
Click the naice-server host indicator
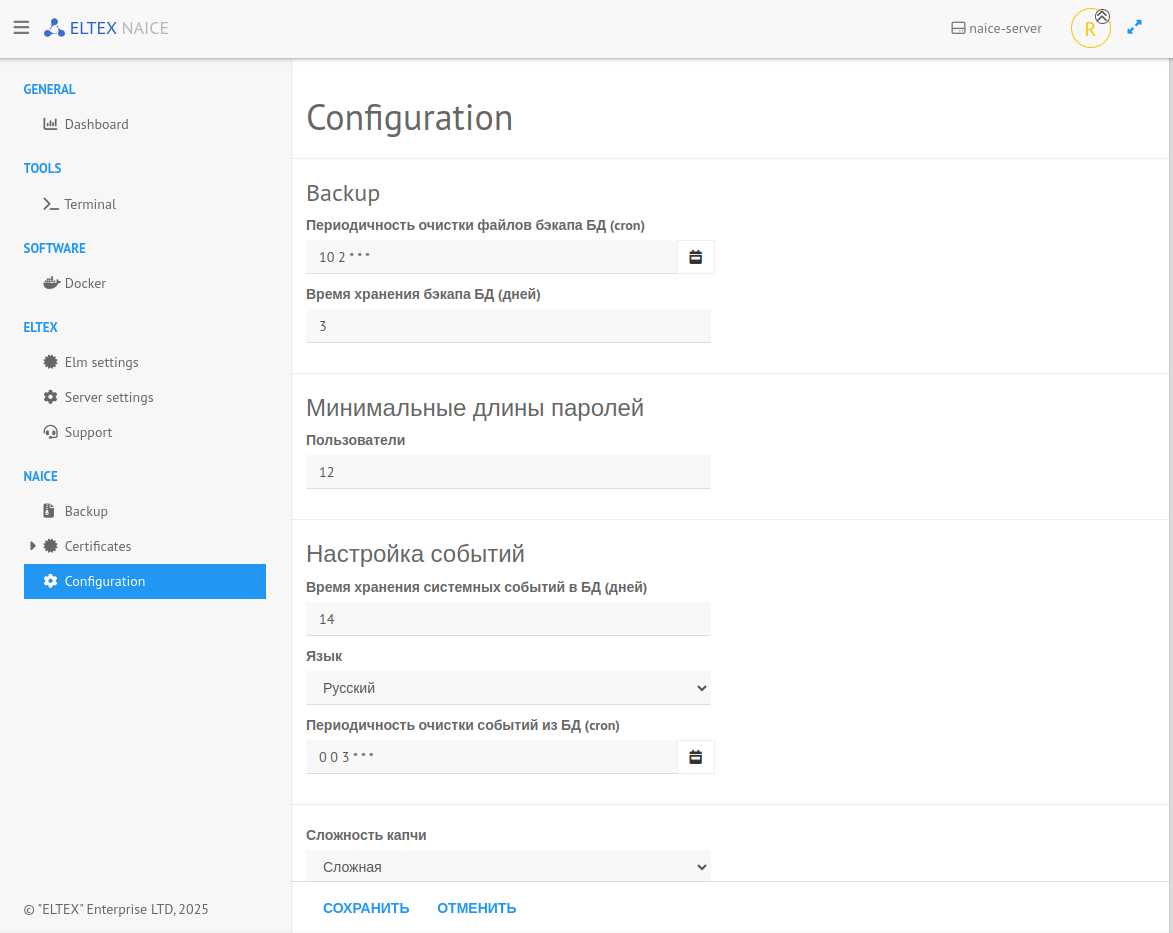tap(996, 29)
